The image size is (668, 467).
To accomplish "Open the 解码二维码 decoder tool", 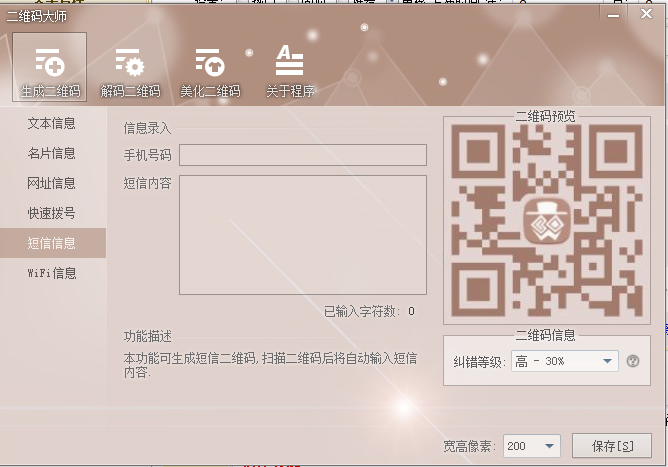I will [x=130, y=69].
